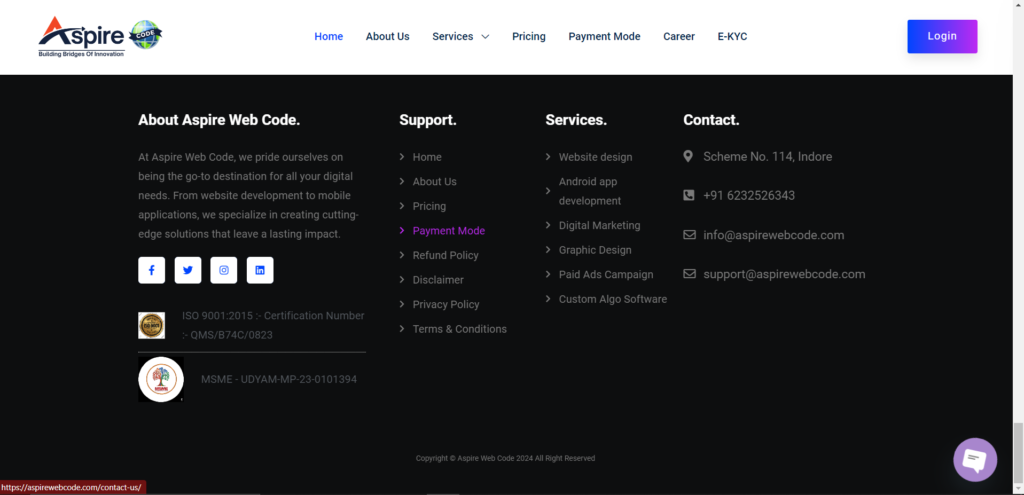The height and width of the screenshot is (495, 1024).
Task: Click the ISO 9001 certification badge
Action: tap(152, 325)
